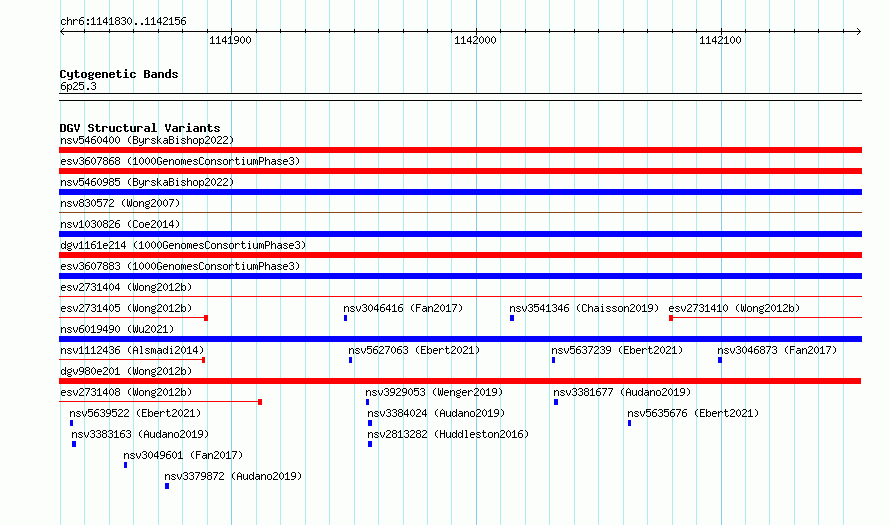Click the DGV Structural Variants track title
Viewport: 890px width, 525px height.
140,128
